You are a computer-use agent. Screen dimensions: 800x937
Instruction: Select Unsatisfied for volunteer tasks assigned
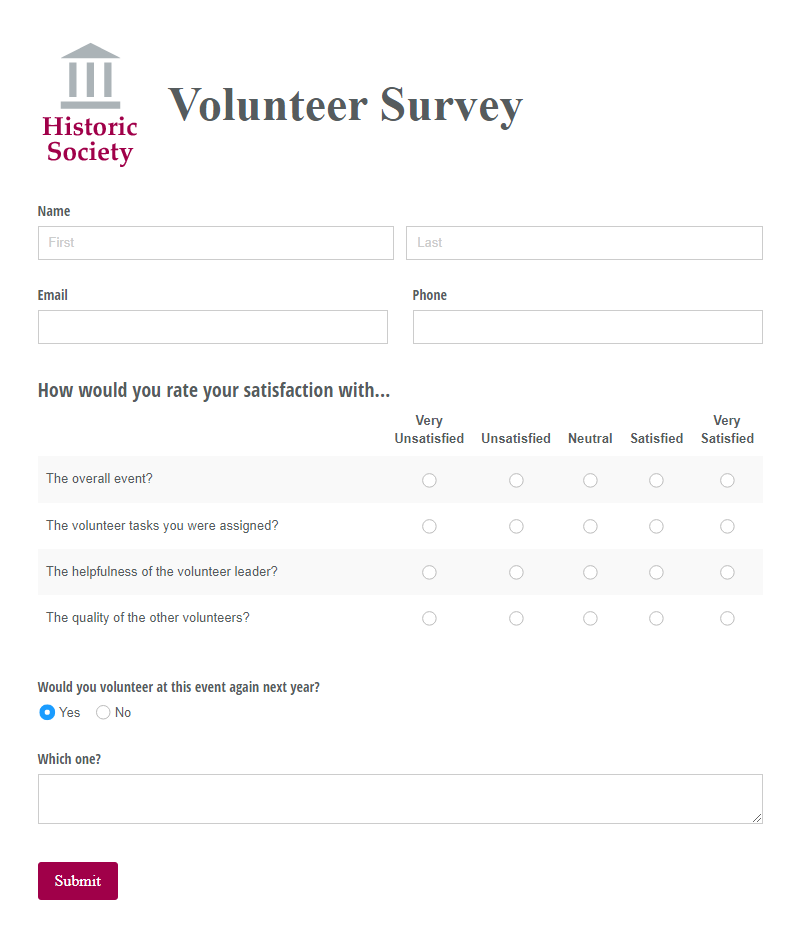coord(516,526)
